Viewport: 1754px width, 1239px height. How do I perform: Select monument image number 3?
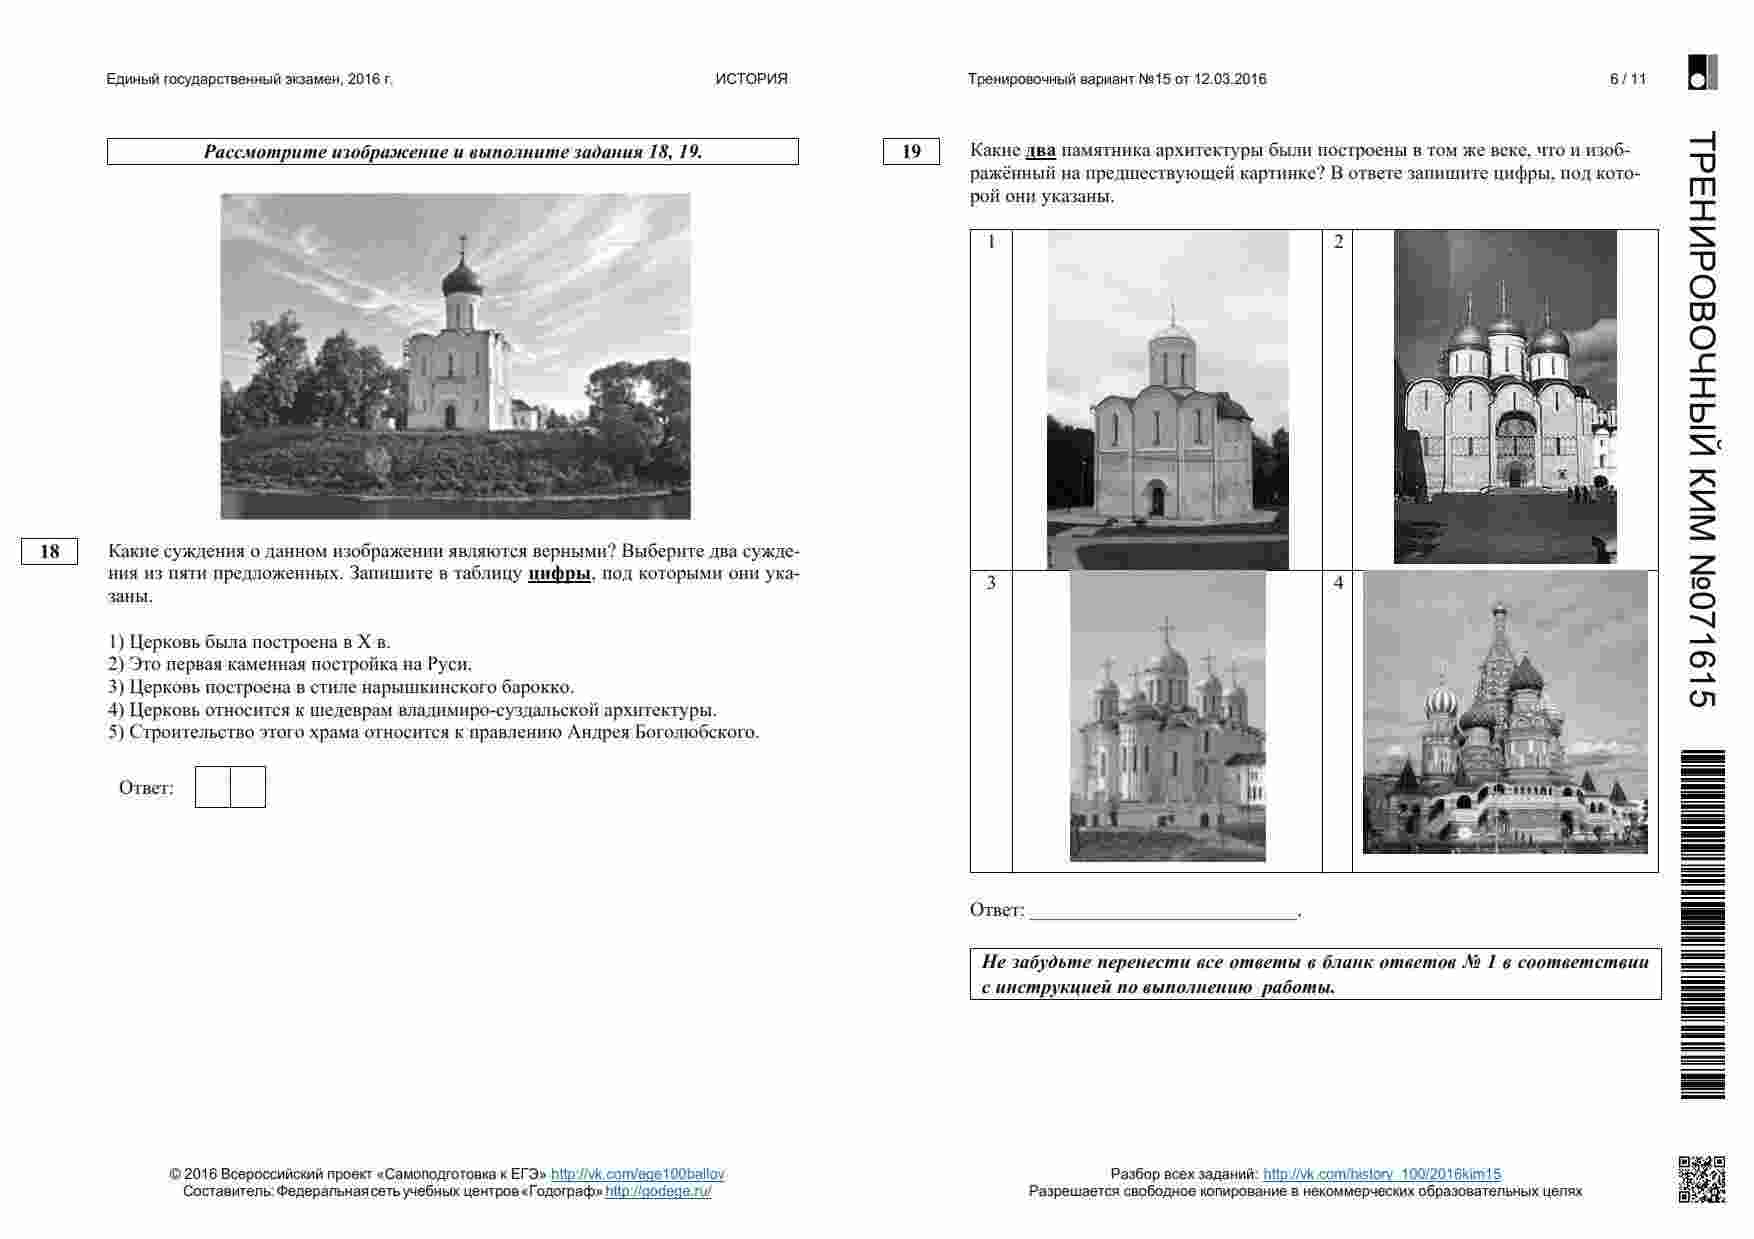[1167, 716]
